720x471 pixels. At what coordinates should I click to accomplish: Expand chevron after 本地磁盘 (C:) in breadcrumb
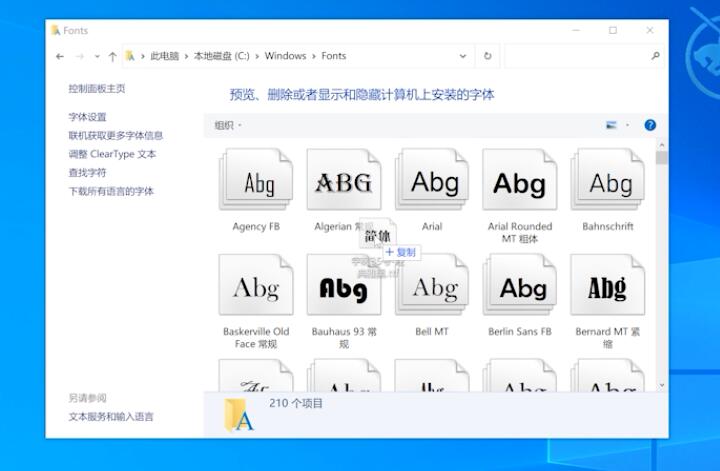pyautogui.click(x=257, y=56)
